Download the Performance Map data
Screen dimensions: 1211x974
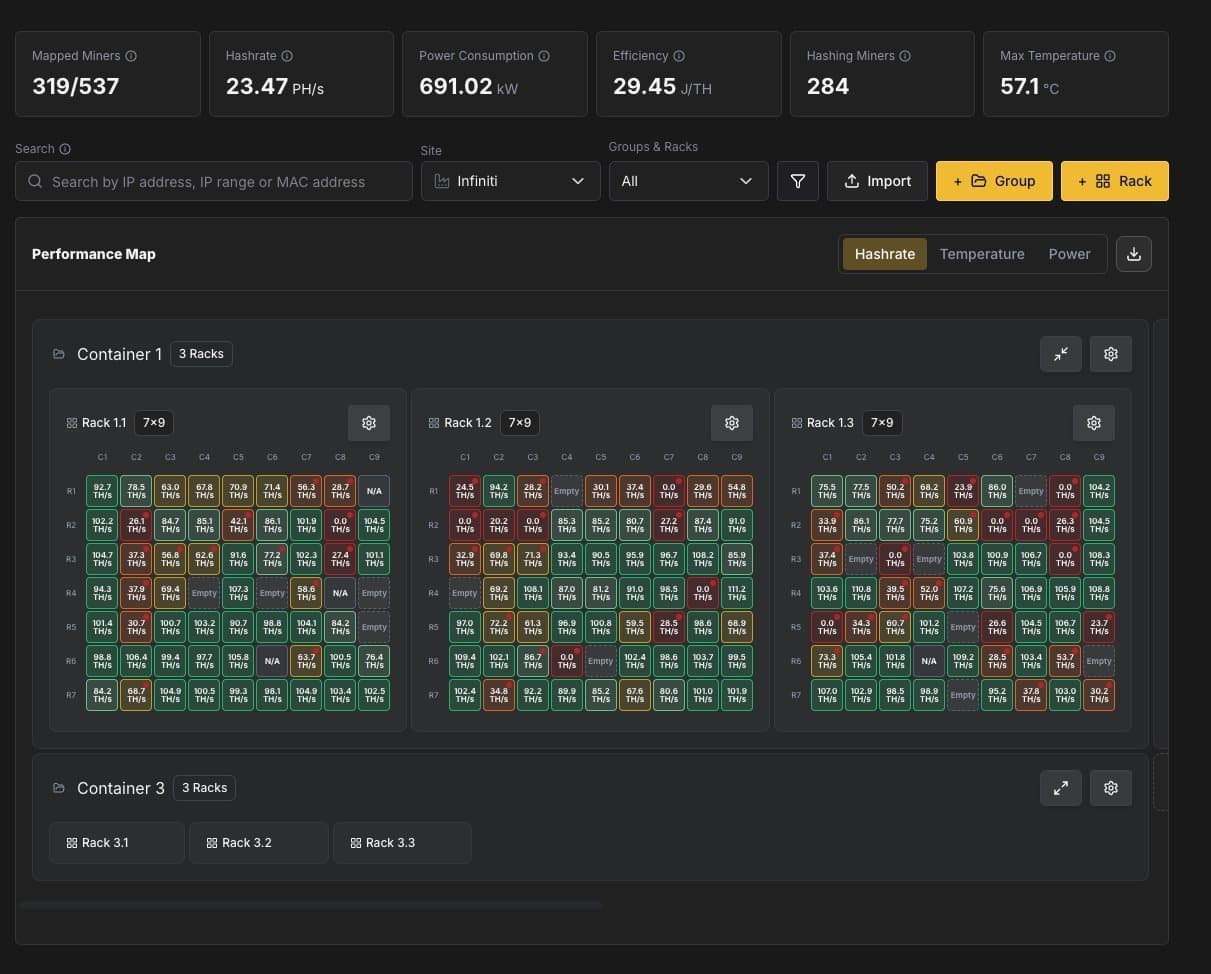click(1133, 254)
